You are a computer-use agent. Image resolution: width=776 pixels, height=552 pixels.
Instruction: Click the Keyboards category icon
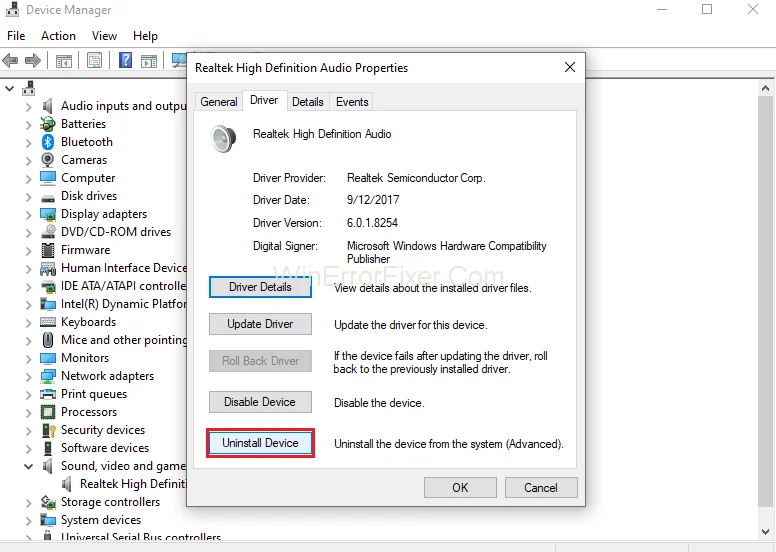pos(48,322)
